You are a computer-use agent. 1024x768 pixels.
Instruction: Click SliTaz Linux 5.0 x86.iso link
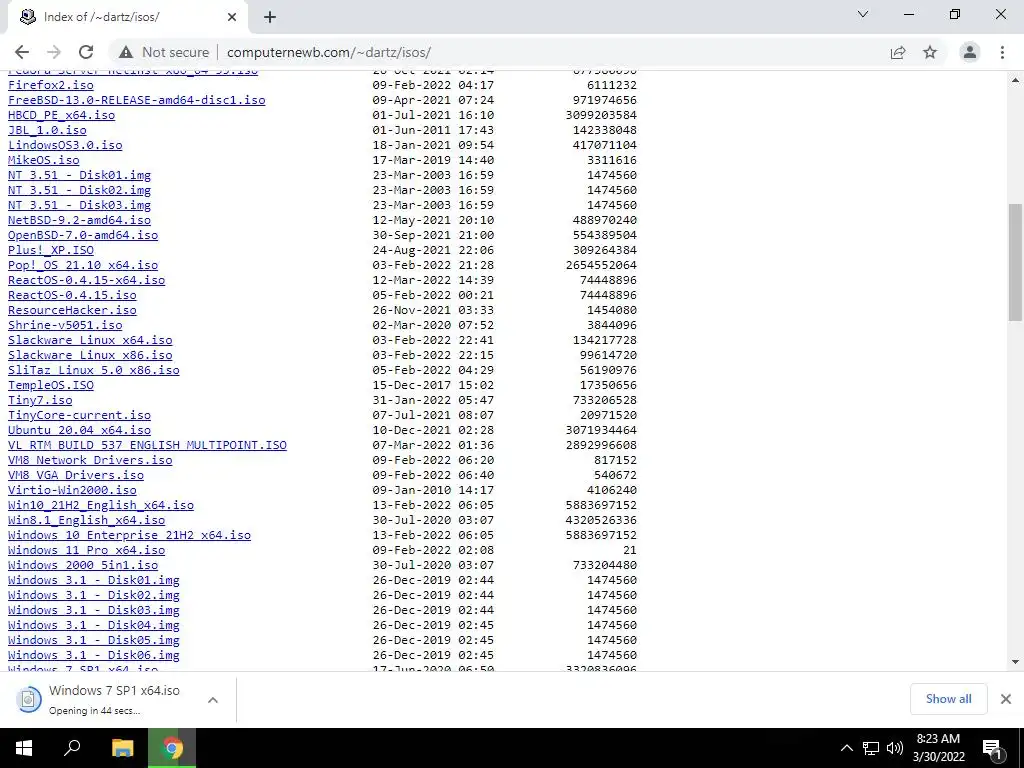94,370
